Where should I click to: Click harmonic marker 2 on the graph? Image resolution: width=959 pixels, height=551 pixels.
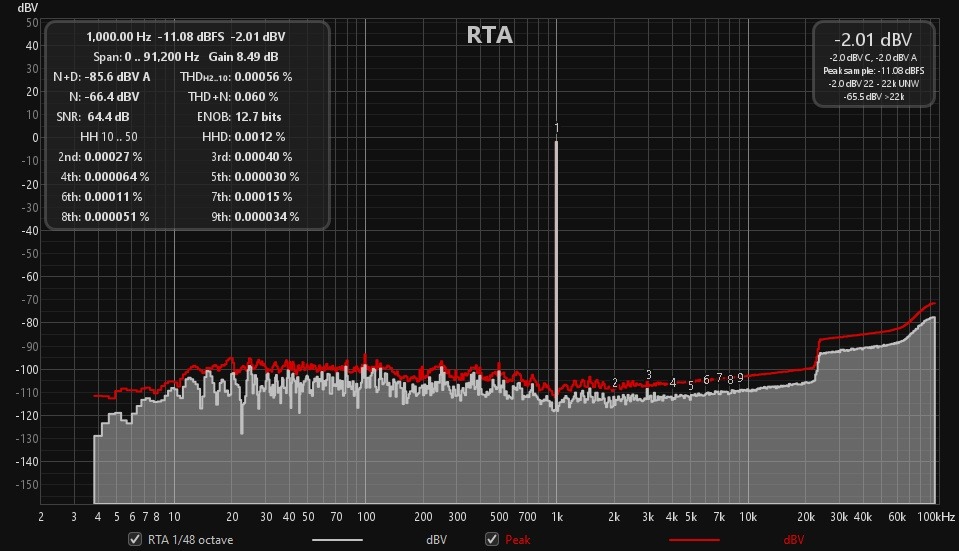[x=615, y=383]
